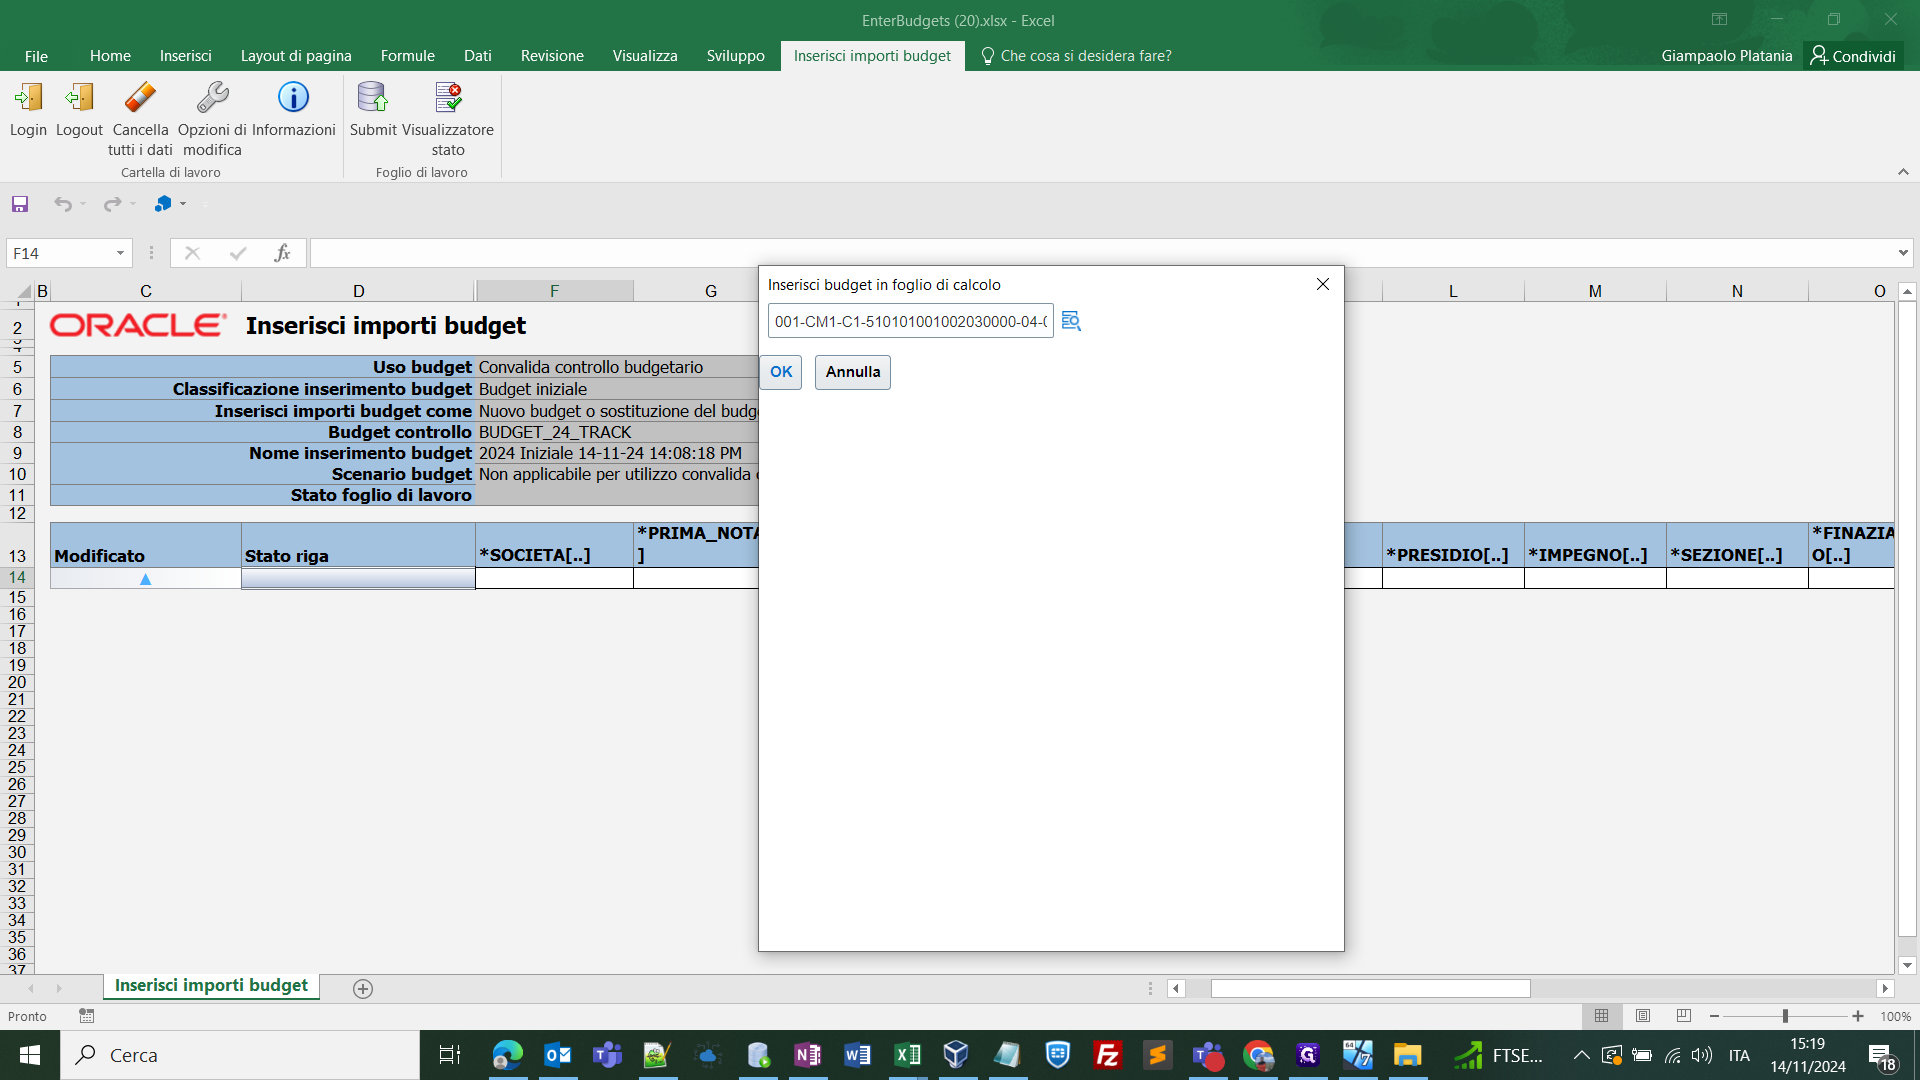The height and width of the screenshot is (1080, 1920).
Task: Show hidden system tray icons chevron
Action: pyautogui.click(x=1581, y=1055)
